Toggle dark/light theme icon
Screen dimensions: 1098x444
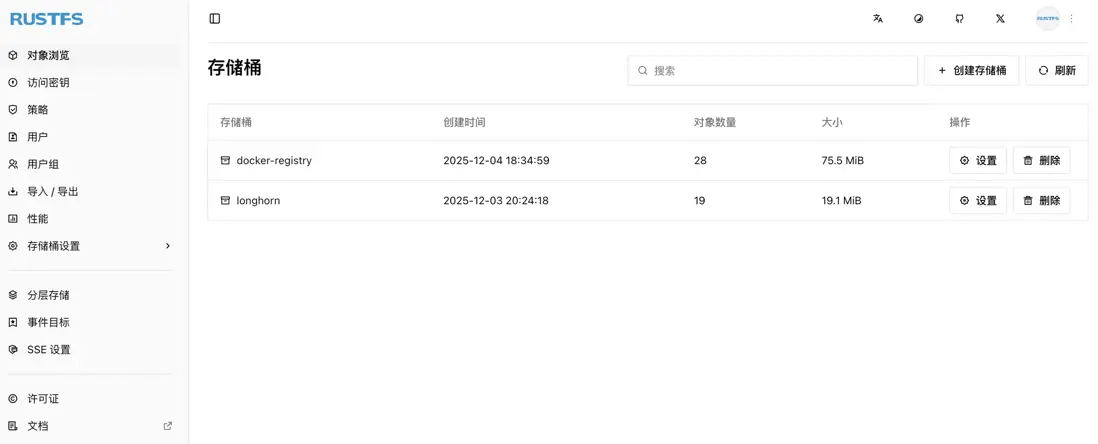point(919,18)
